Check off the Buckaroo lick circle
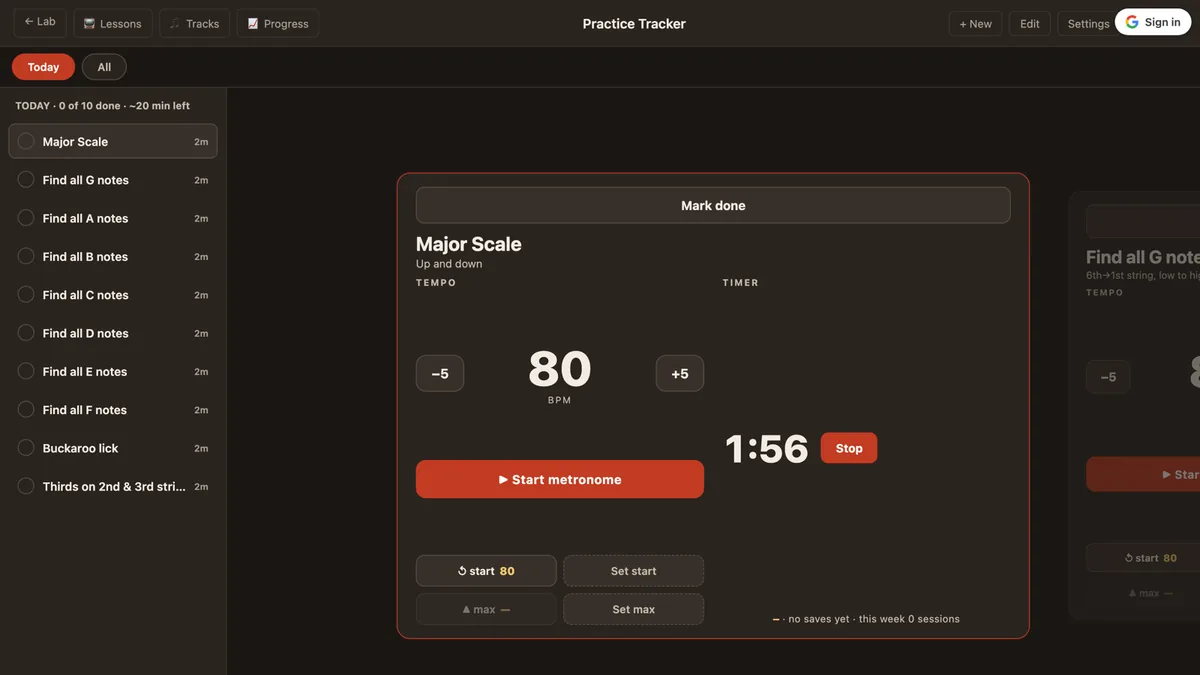 [26, 448]
